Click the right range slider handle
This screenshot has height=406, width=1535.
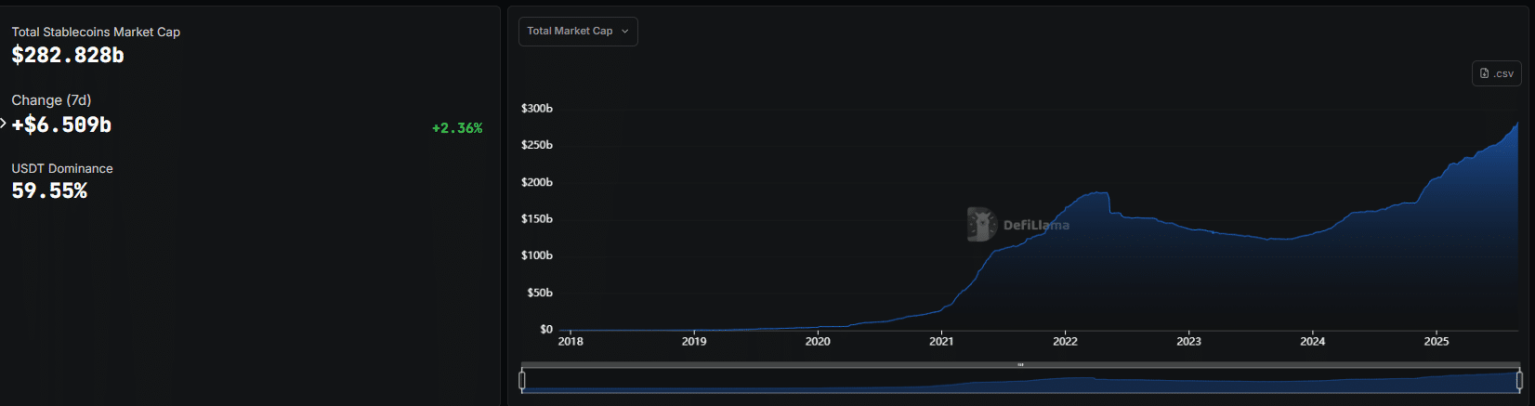coord(1519,380)
